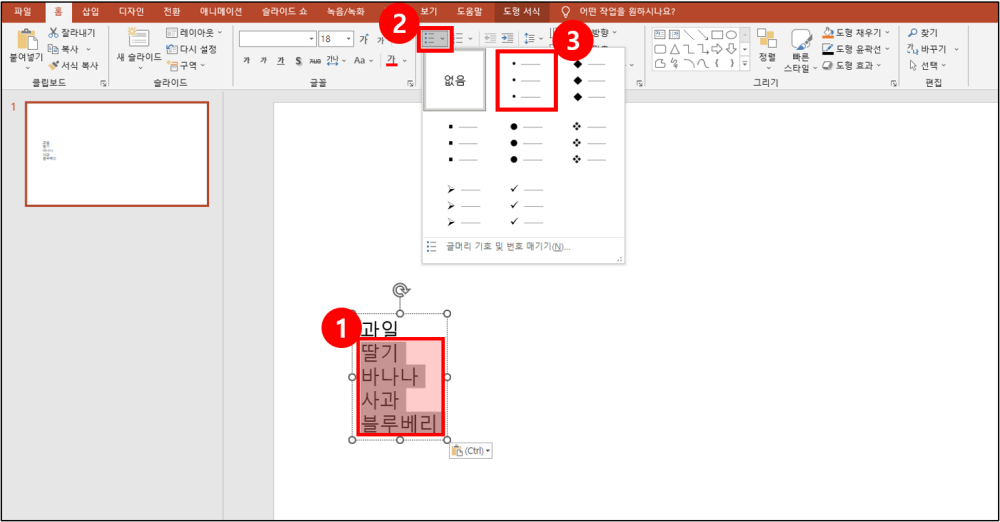Toggle bold (가) formatting
The image size is (1000, 522).
tap(247, 61)
